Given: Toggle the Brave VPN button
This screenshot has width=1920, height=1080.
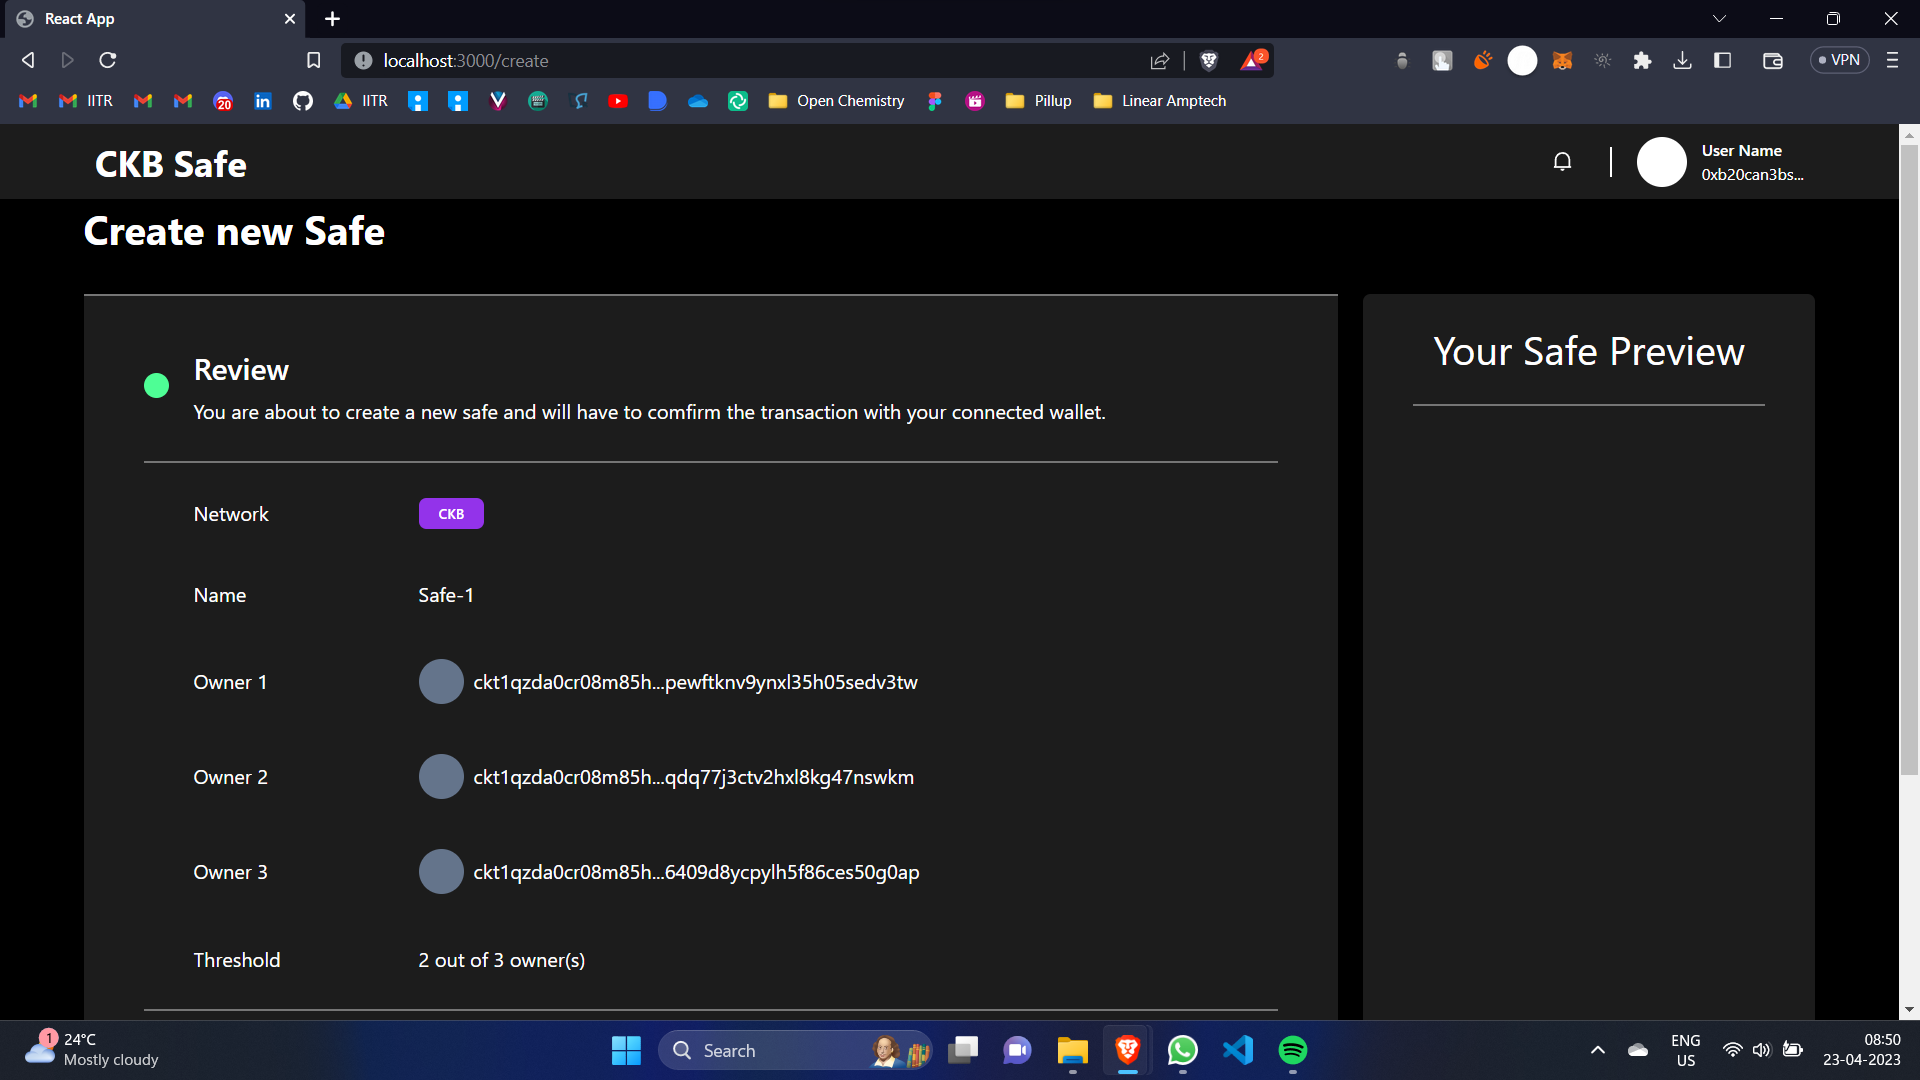Looking at the screenshot, I should 1839,61.
